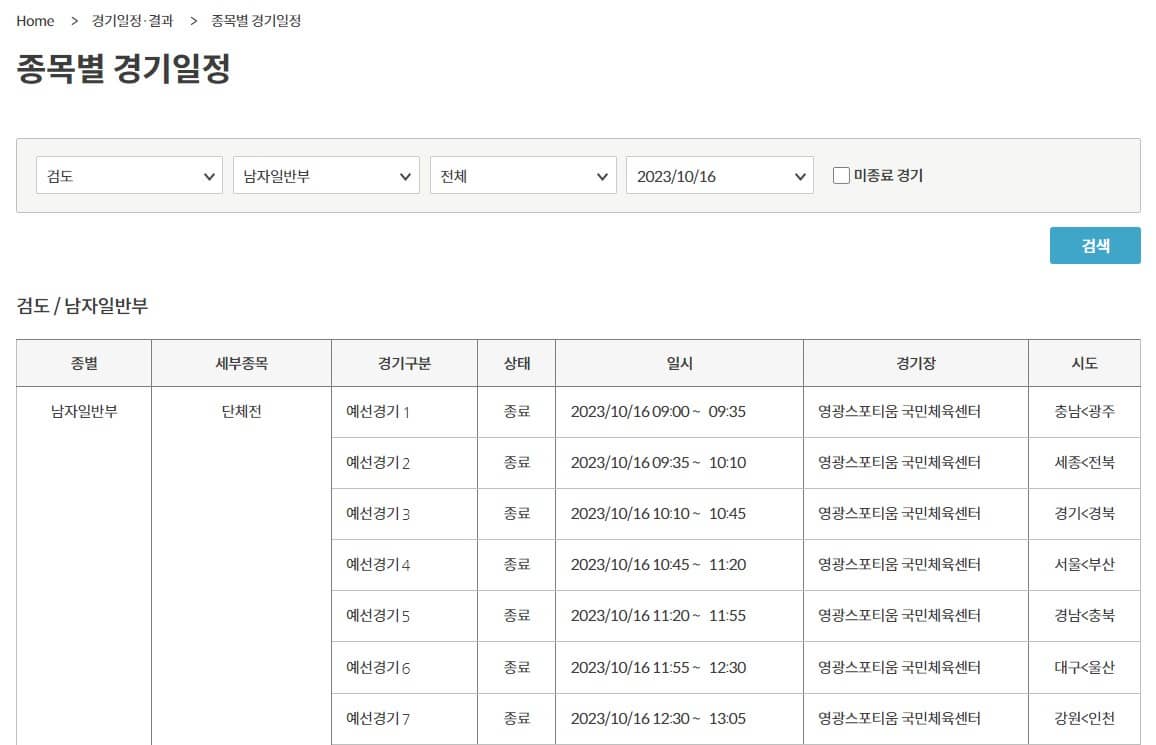Click the 검색 search button
The width and height of the screenshot is (1156, 745).
pos(1095,245)
